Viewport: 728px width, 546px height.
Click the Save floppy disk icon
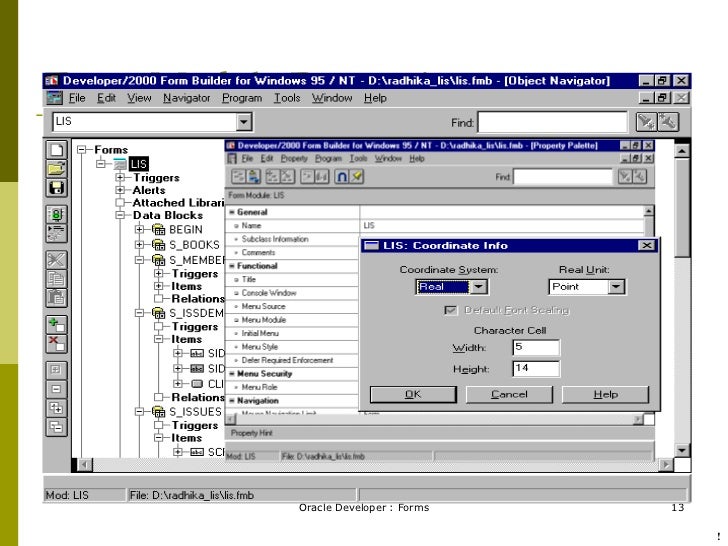(x=56, y=188)
